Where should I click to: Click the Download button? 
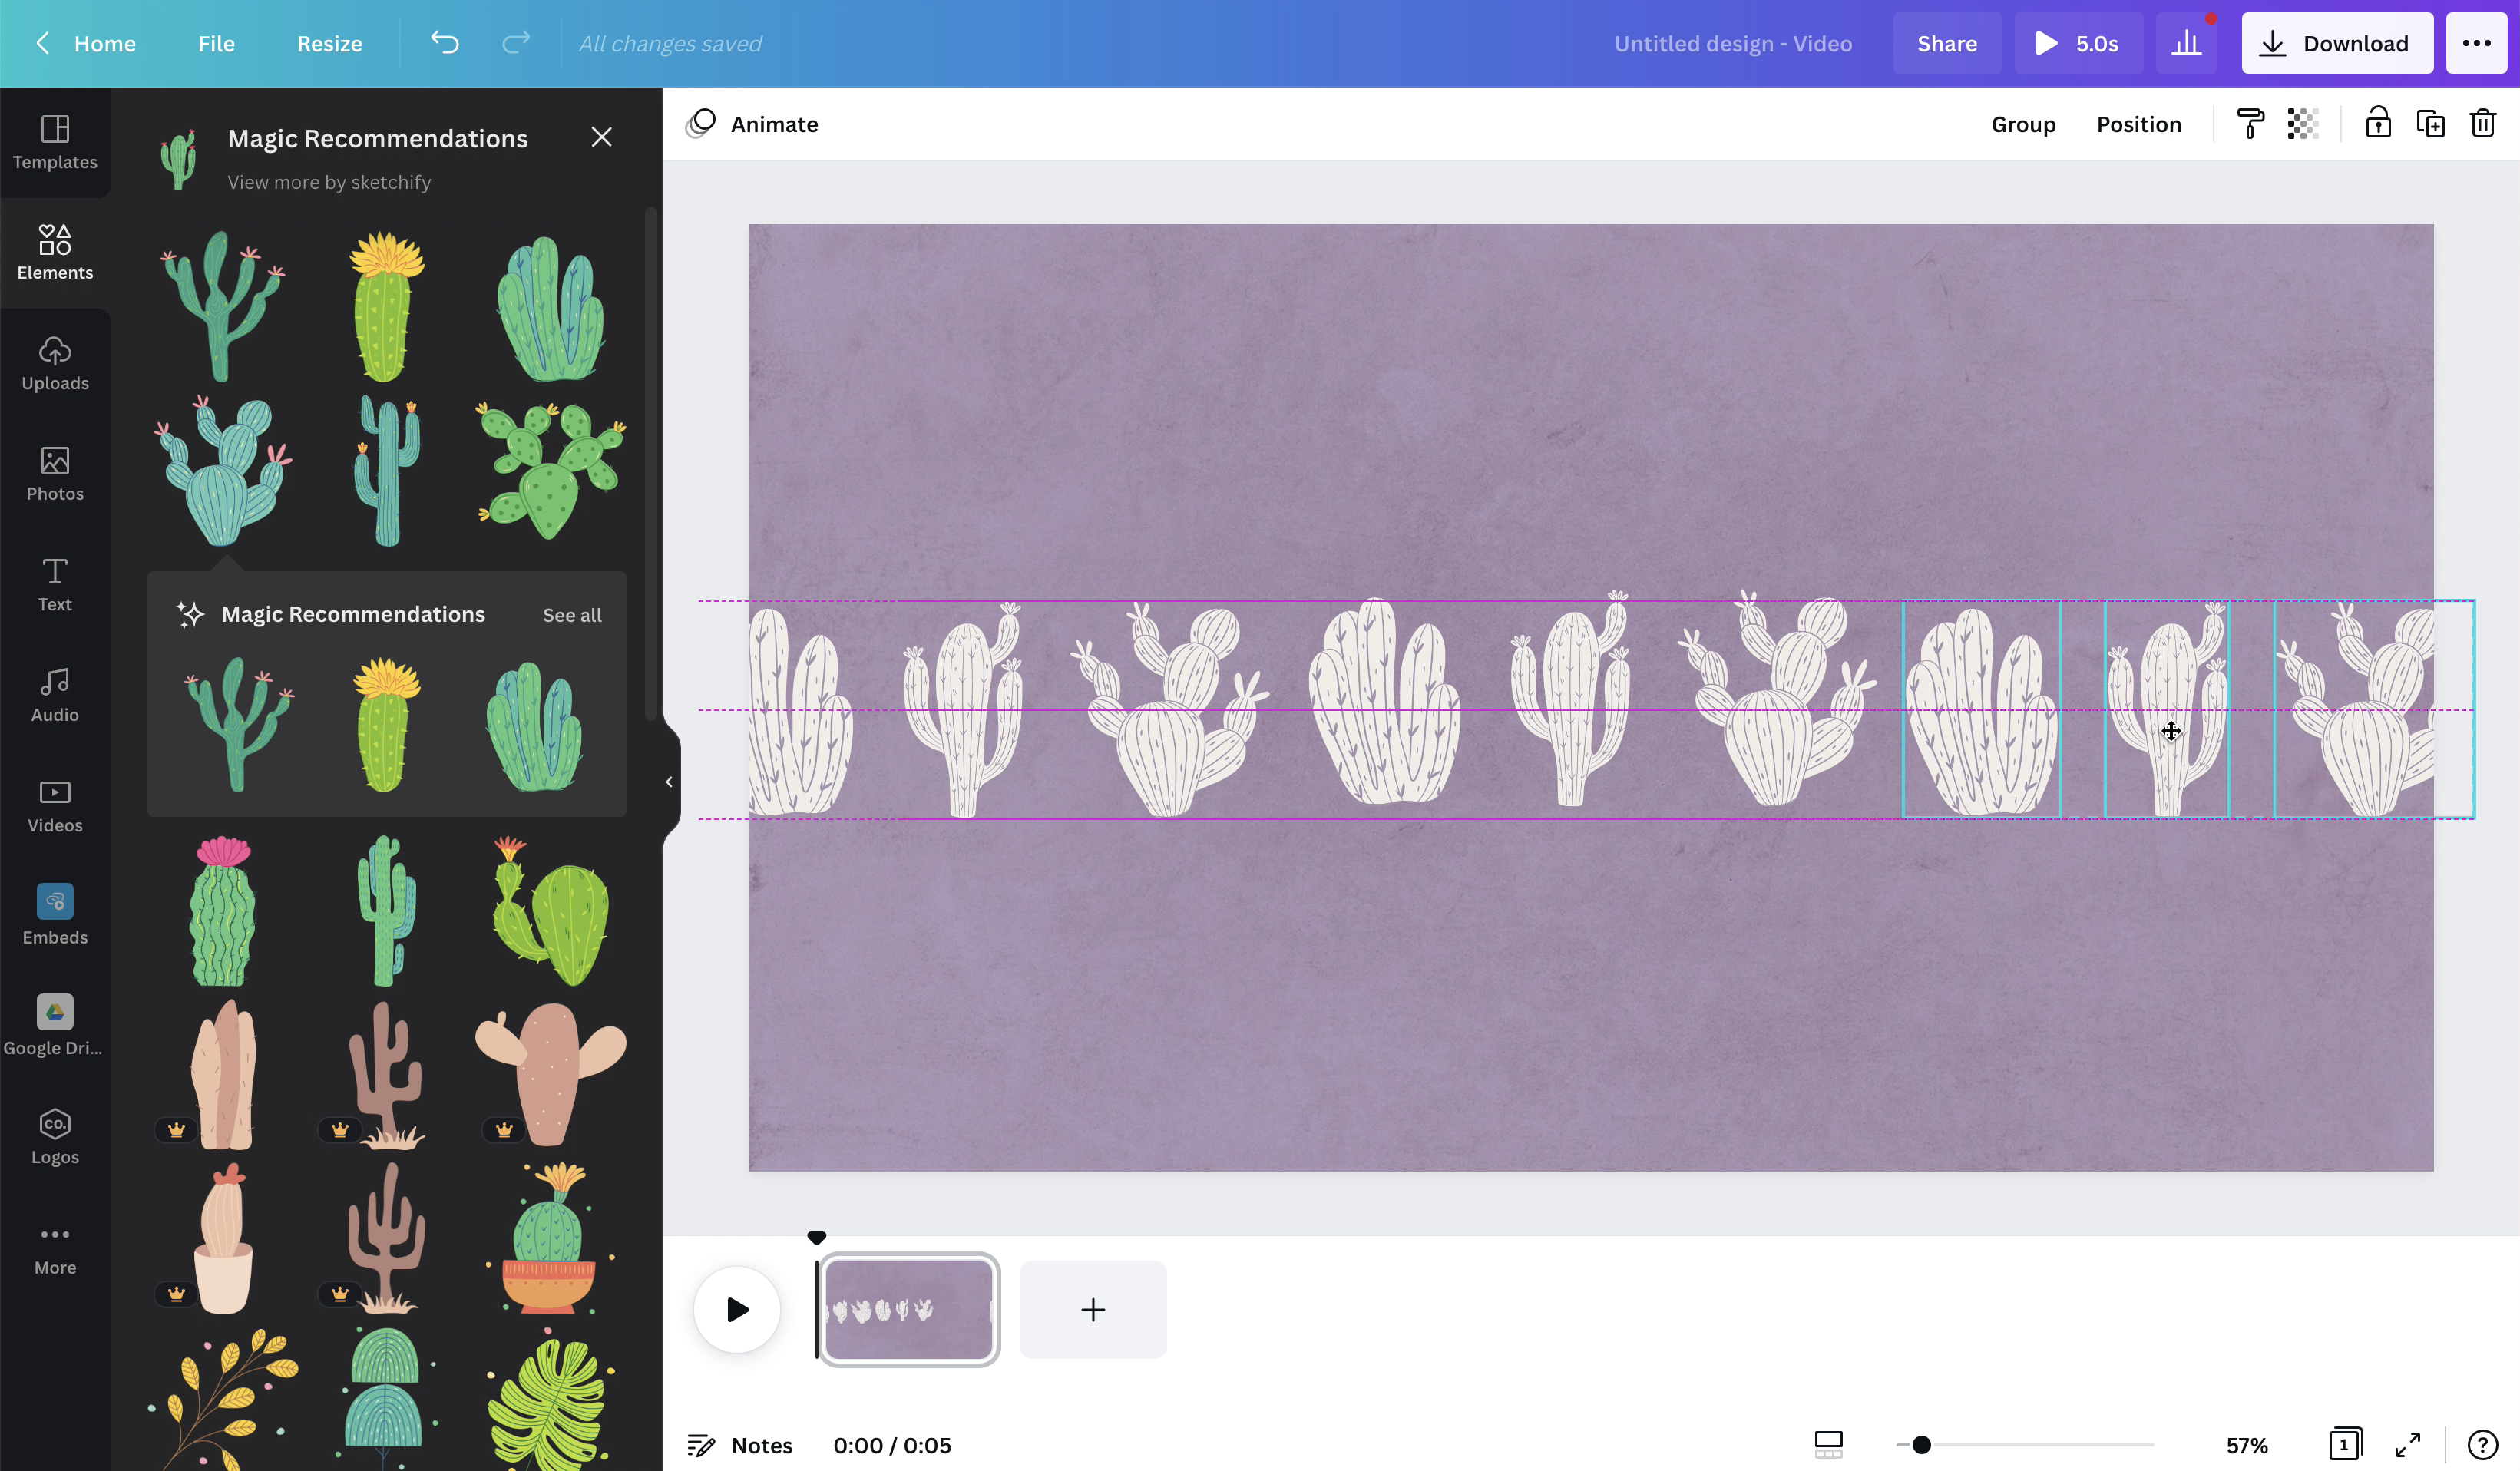coord(2336,43)
